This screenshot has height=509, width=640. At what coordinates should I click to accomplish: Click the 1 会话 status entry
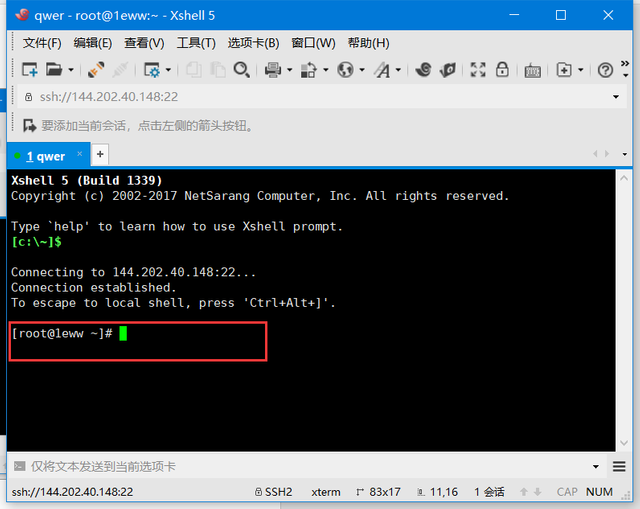point(489,492)
